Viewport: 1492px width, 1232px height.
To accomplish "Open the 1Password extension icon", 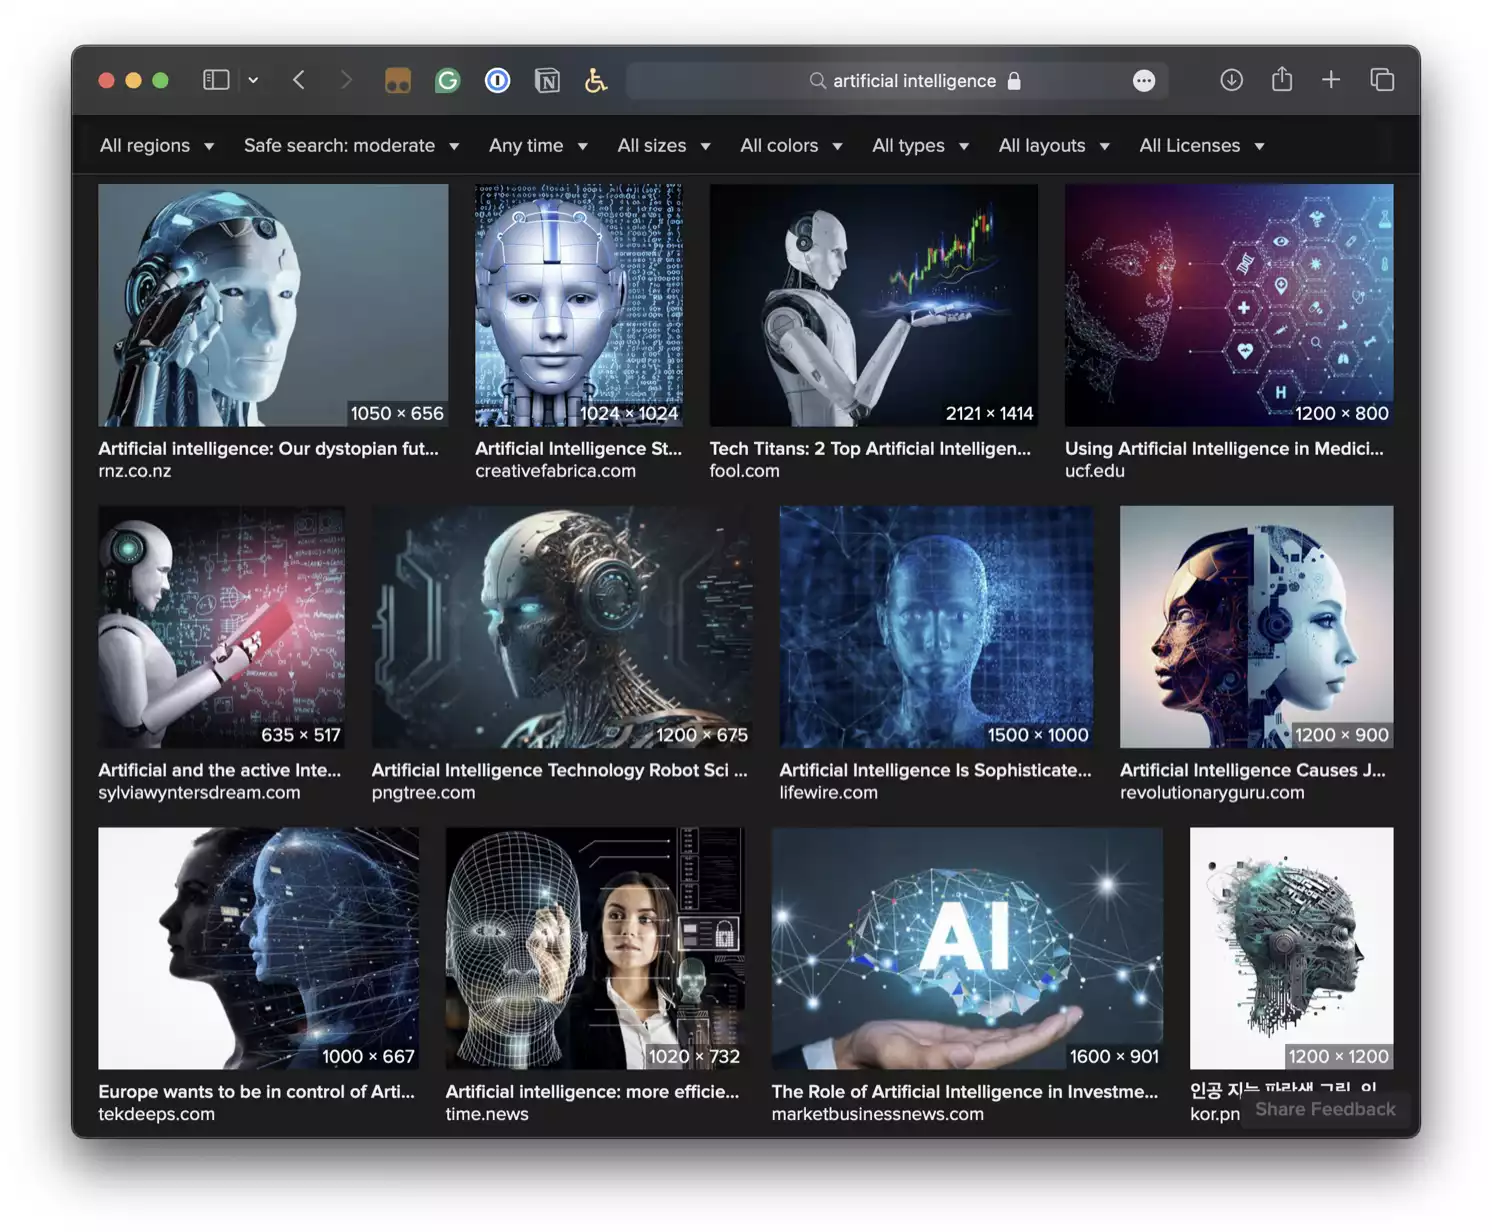I will 497,80.
